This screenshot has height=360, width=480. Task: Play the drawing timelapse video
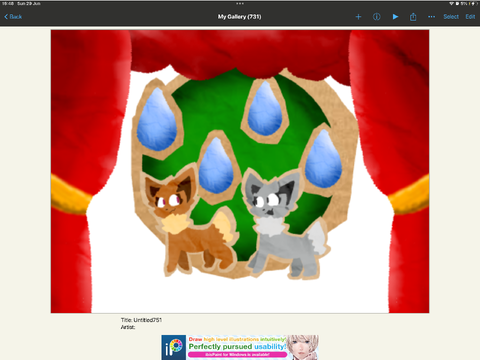(395, 17)
